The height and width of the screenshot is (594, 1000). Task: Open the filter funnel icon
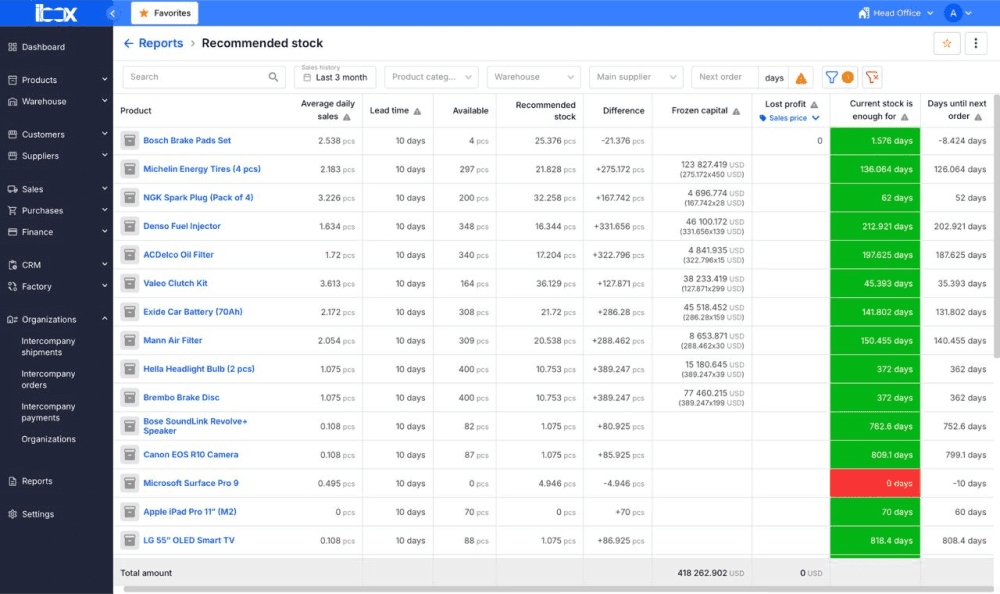pos(832,77)
